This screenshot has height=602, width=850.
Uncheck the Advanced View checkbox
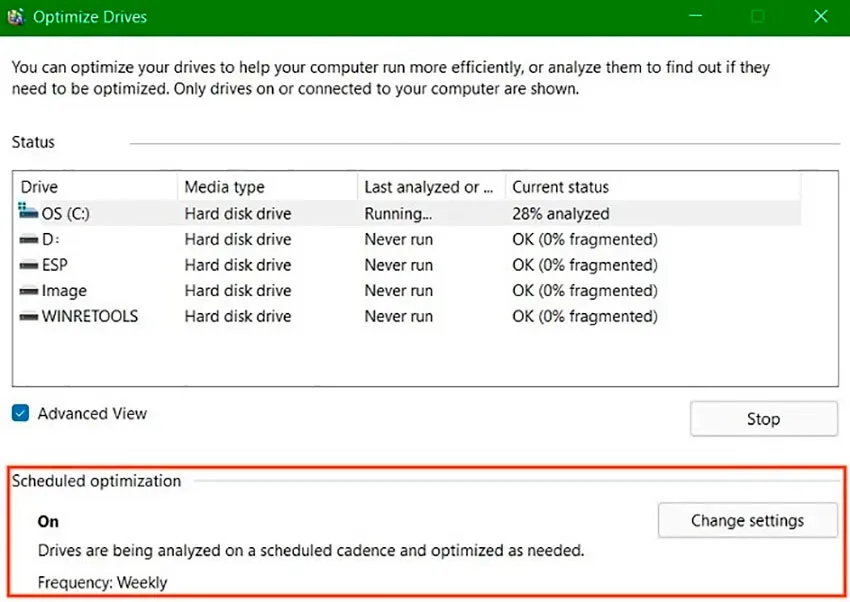pos(21,413)
